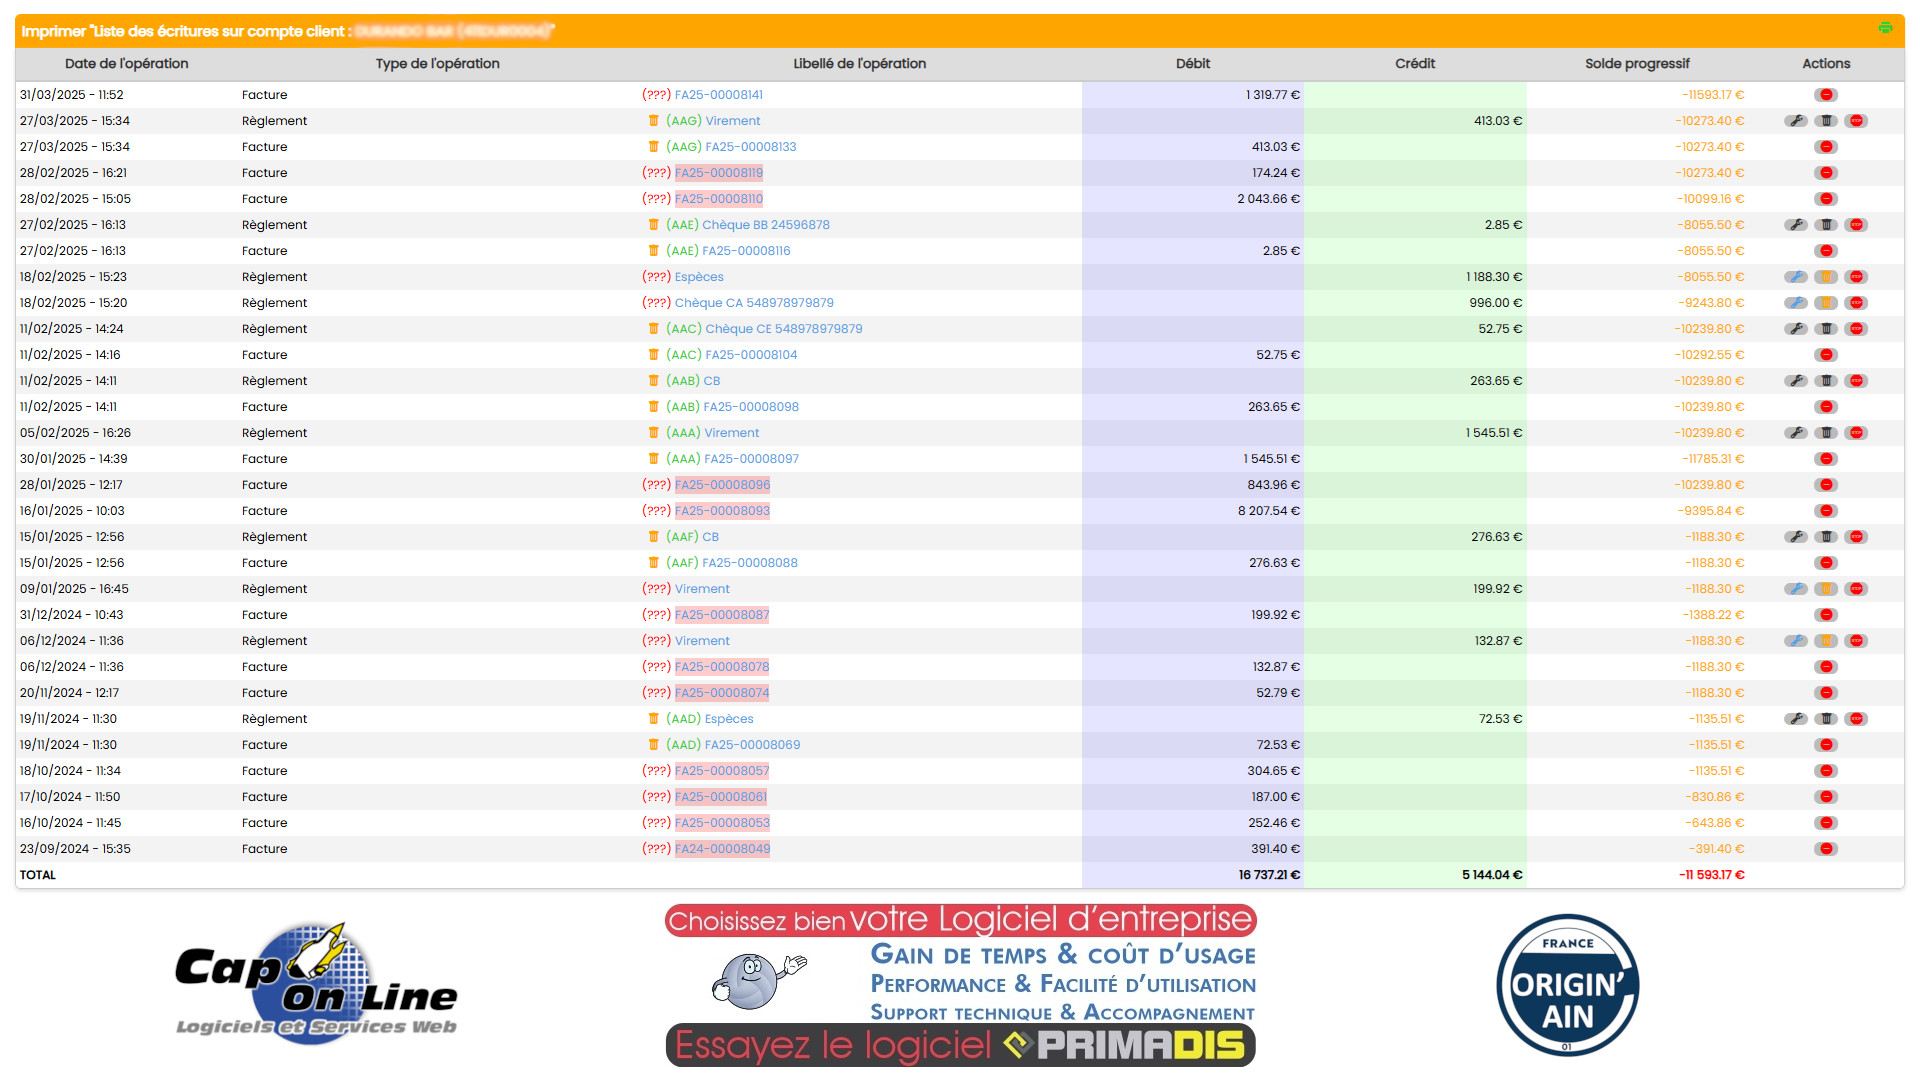Open invoice link FA24-00008049
This screenshot has height=1080, width=1920.
[x=722, y=849]
